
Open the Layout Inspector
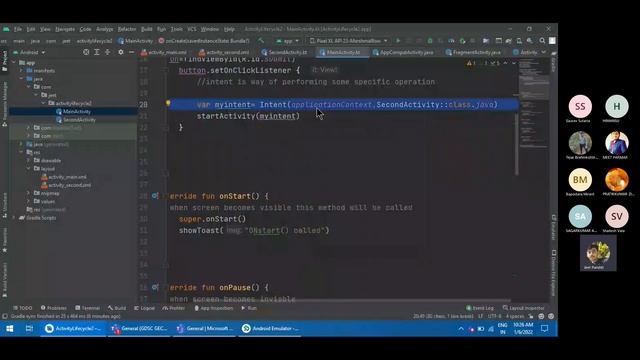point(524,308)
